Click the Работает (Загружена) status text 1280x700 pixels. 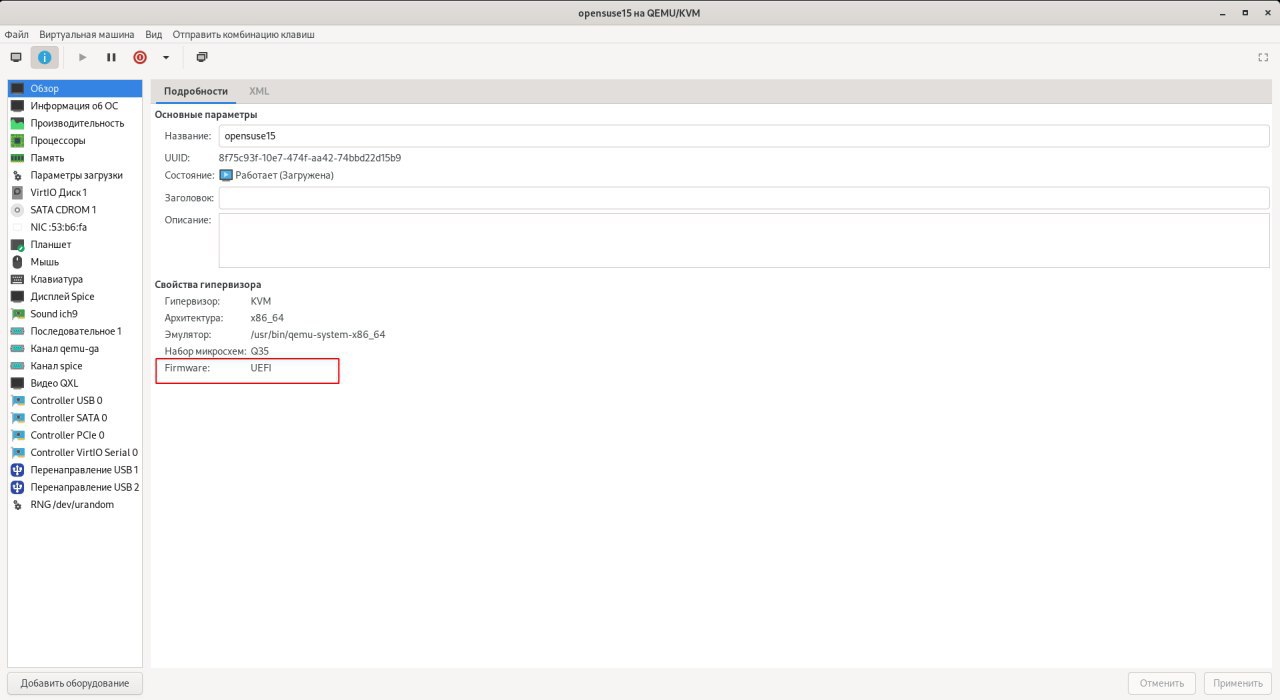[x=285, y=175]
